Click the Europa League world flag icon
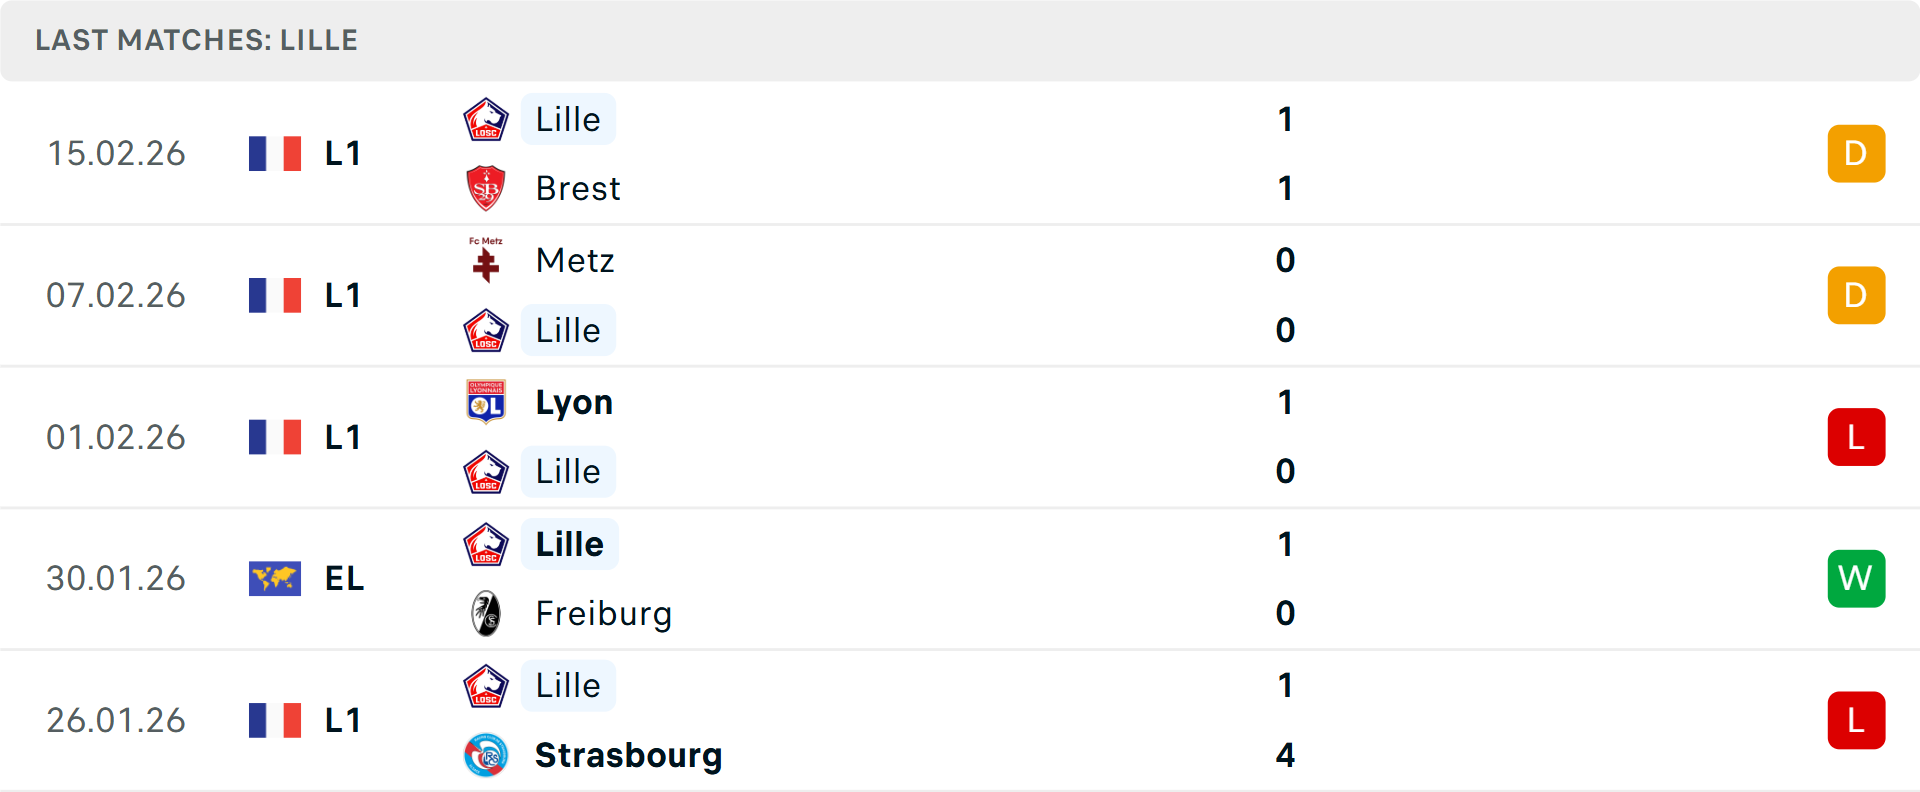 coord(275,578)
